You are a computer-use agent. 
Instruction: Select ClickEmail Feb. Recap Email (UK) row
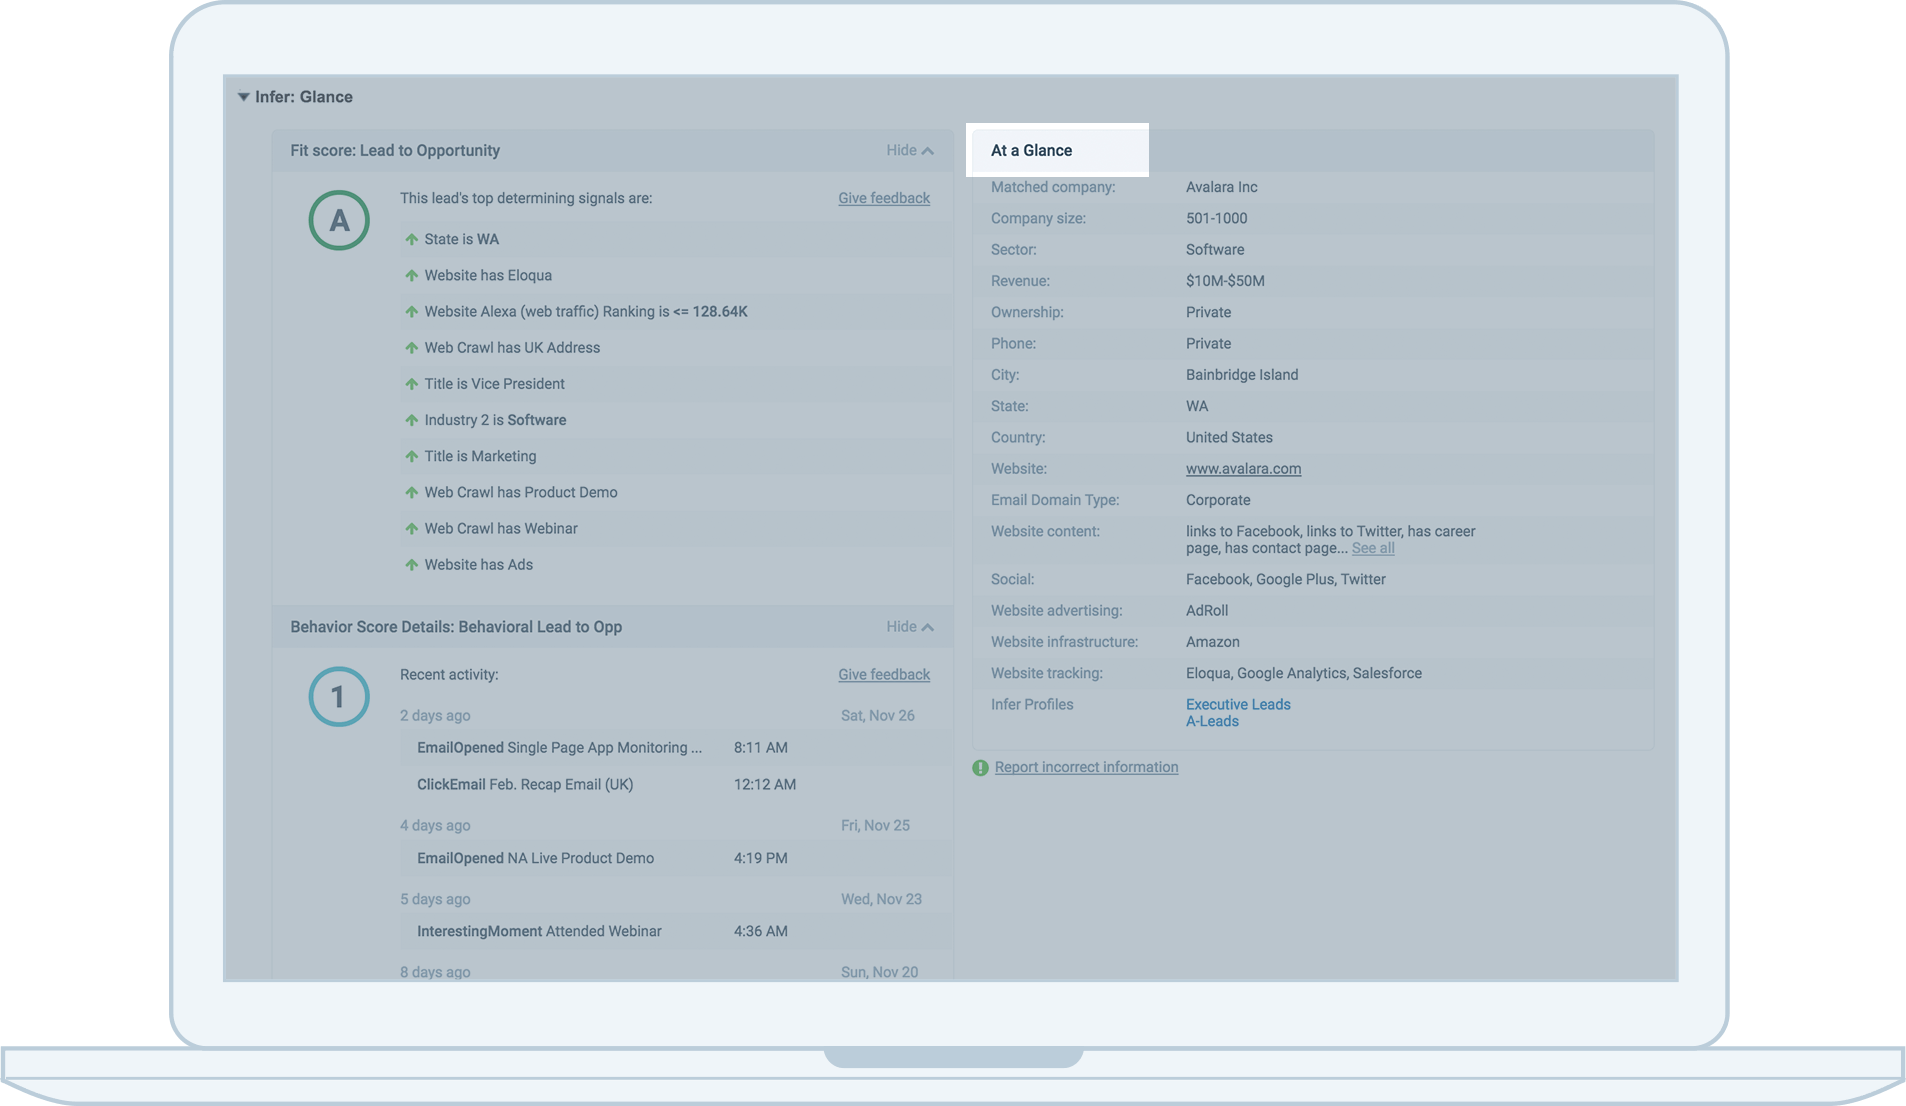pos(676,785)
